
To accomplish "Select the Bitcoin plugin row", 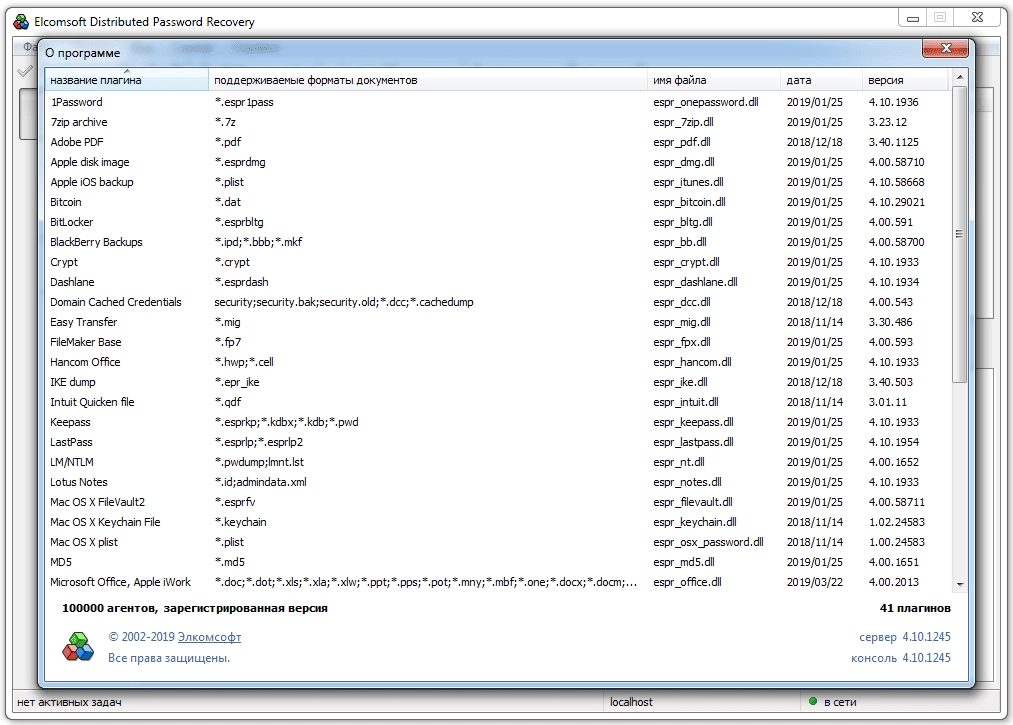I will 497,202.
